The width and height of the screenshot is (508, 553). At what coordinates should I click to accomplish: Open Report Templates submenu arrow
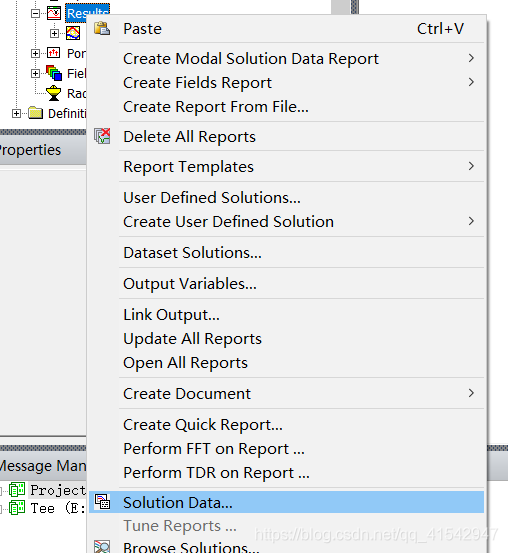[x=471, y=166]
